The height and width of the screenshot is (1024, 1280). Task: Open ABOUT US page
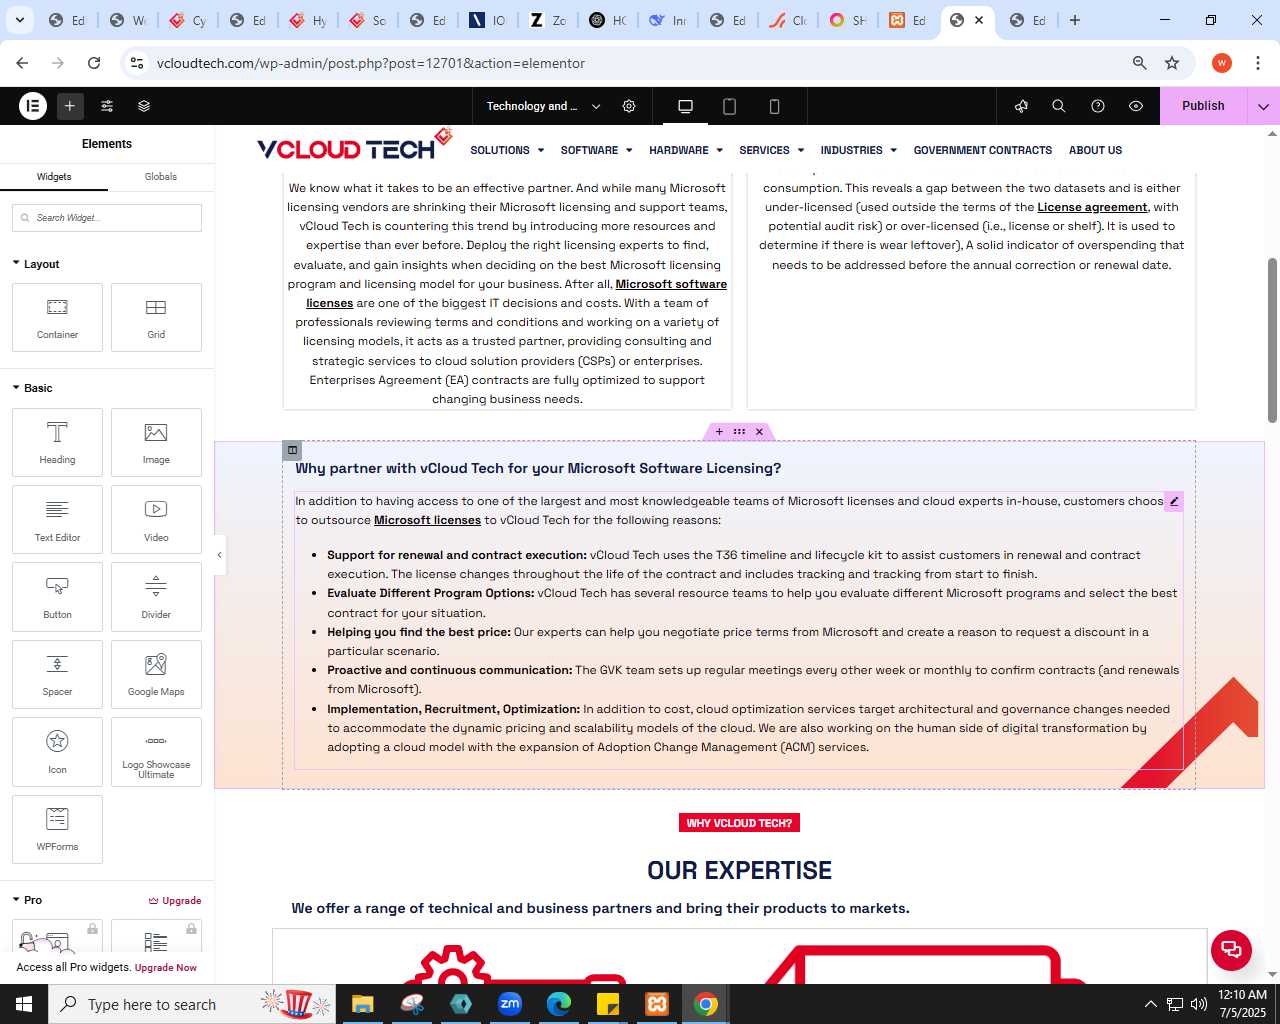1095,150
